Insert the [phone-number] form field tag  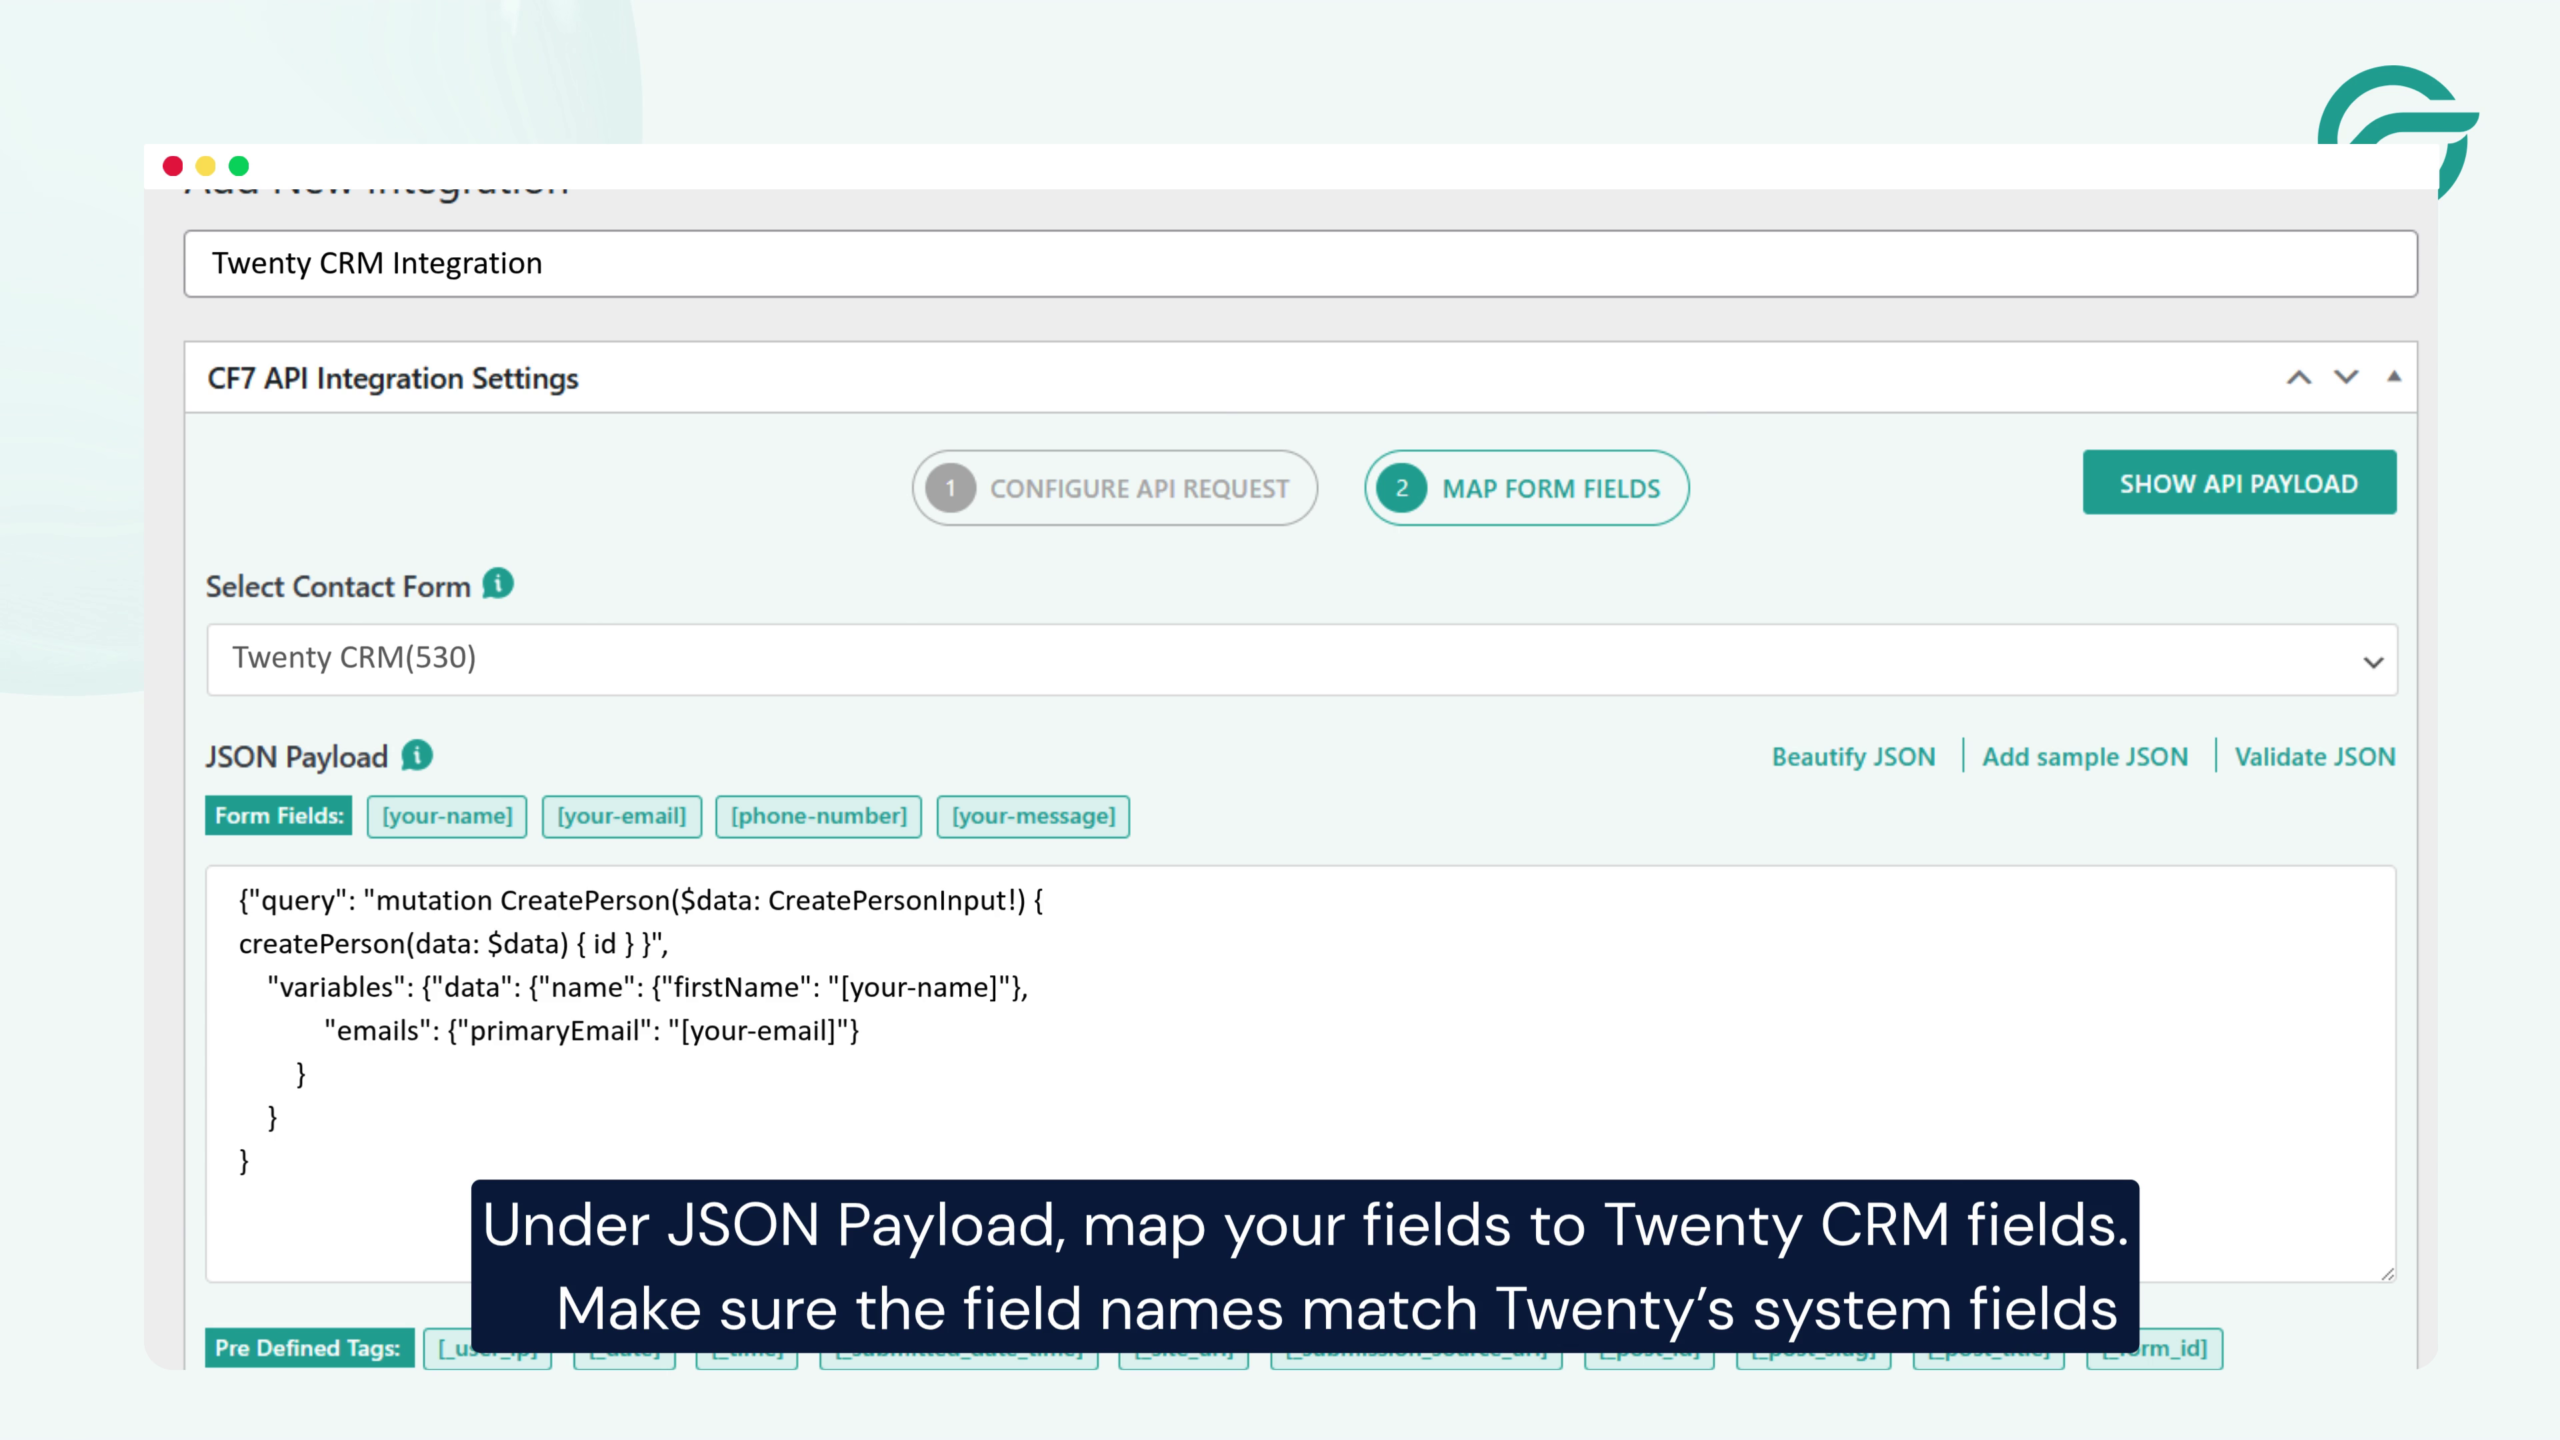click(818, 816)
